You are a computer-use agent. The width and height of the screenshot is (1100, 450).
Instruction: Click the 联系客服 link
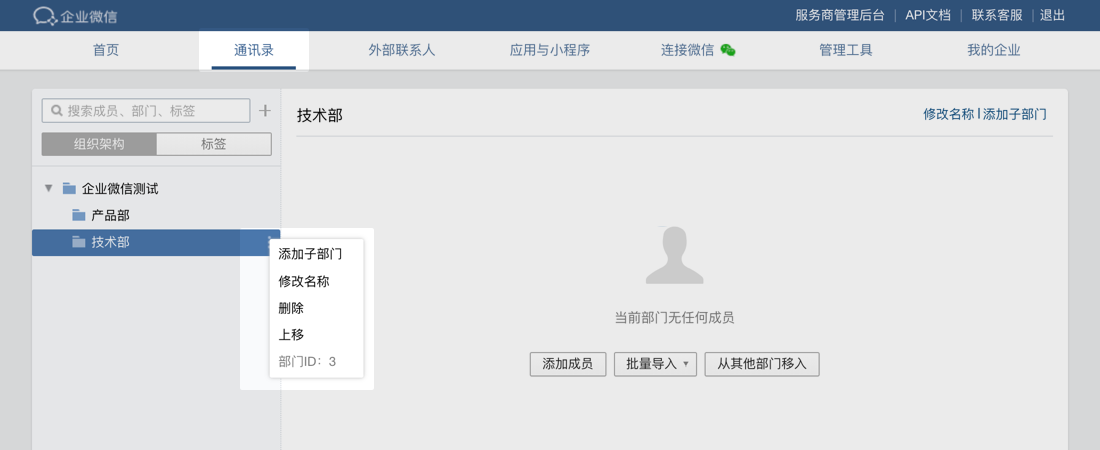click(997, 15)
